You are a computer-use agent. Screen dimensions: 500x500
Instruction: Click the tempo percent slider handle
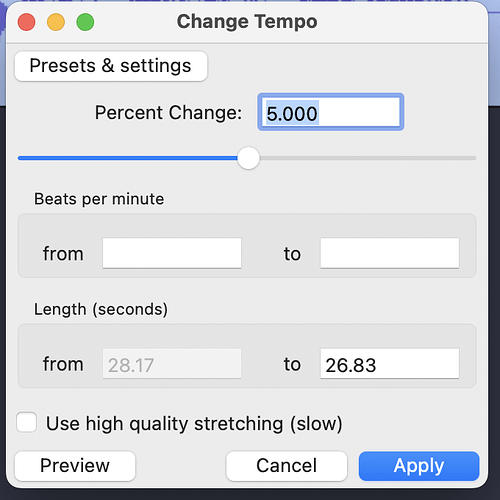pyautogui.click(x=248, y=158)
